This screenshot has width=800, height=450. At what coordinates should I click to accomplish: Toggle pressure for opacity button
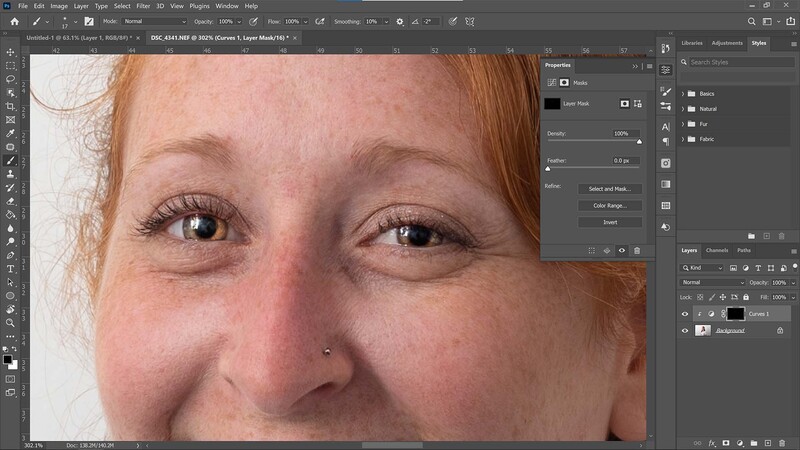[253, 21]
